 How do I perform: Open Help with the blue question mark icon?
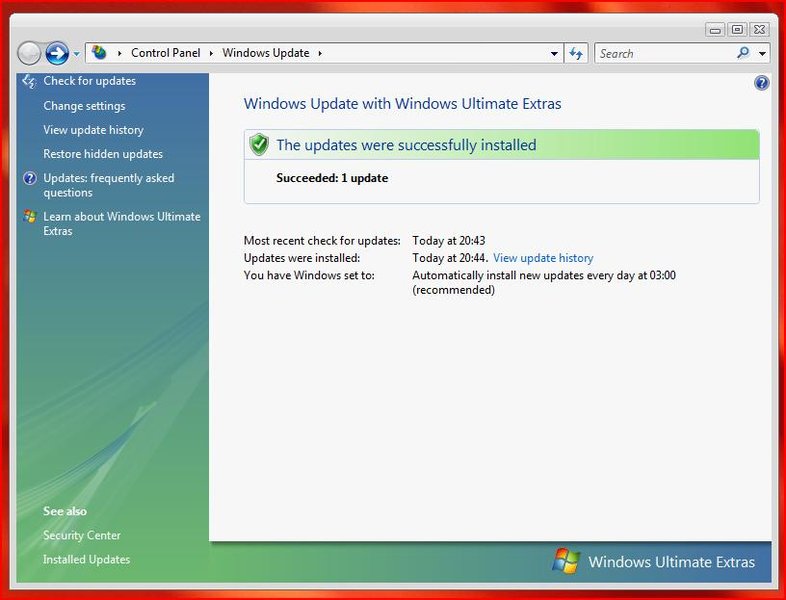(x=761, y=83)
